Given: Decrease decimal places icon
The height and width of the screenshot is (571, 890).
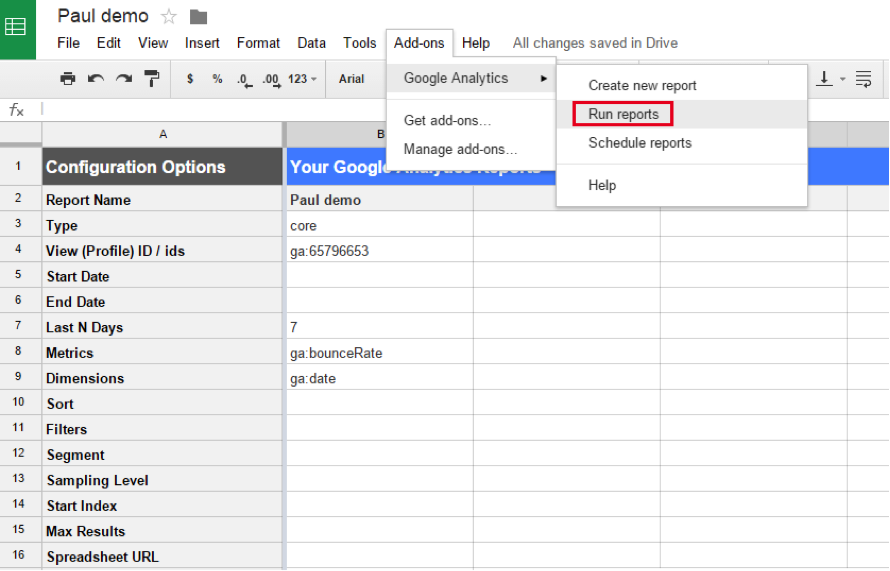Looking at the screenshot, I should click(245, 79).
